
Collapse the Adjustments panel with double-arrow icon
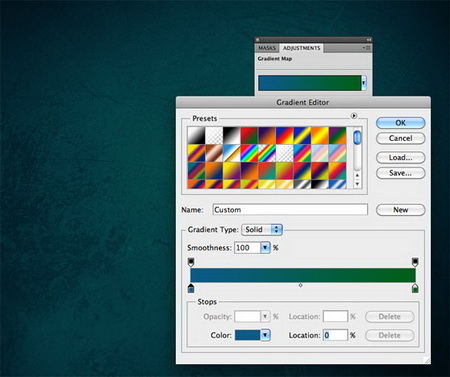tap(369, 40)
